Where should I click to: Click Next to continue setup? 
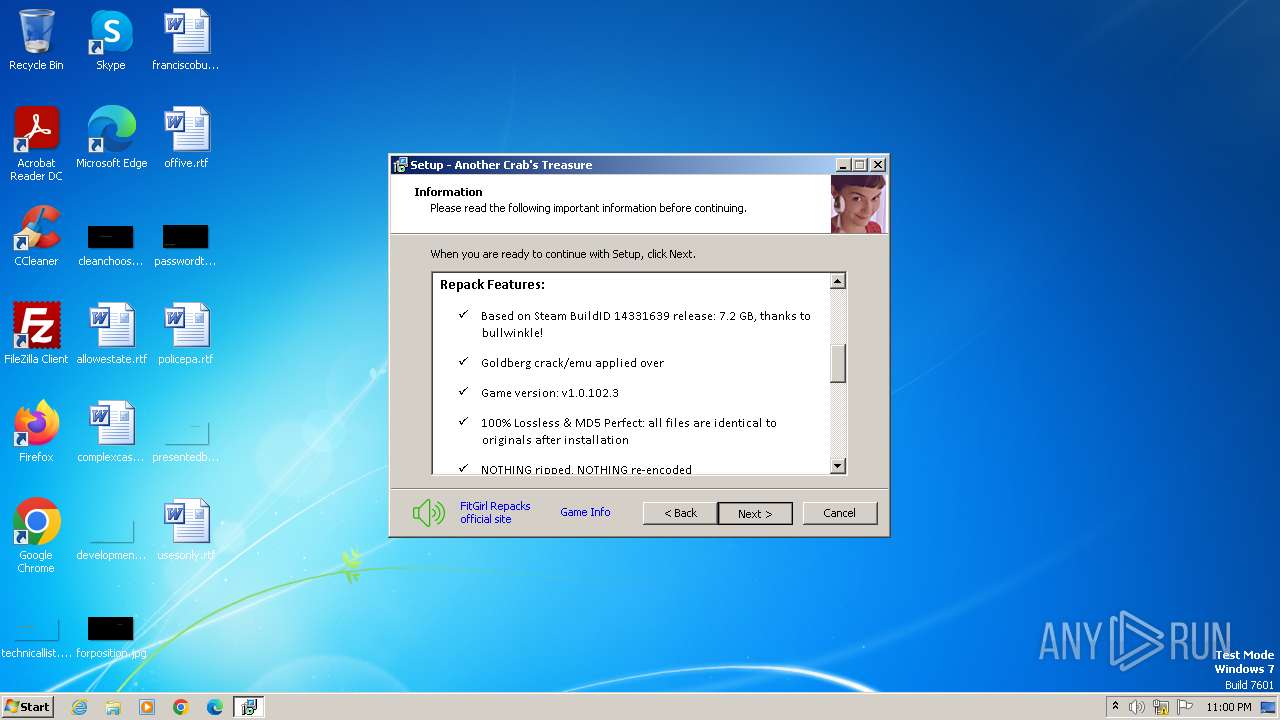[755, 513]
